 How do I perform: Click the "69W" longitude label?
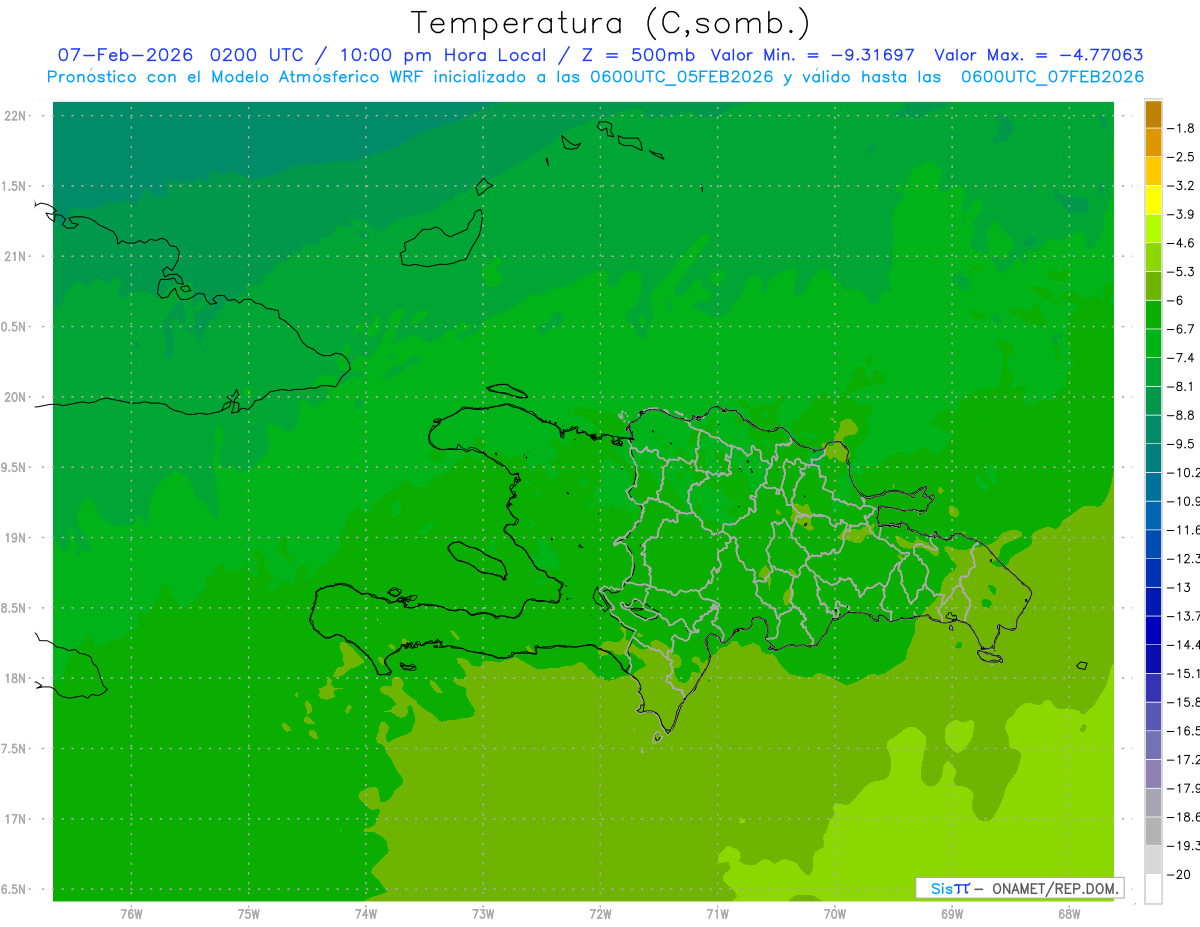pyautogui.click(x=952, y=914)
